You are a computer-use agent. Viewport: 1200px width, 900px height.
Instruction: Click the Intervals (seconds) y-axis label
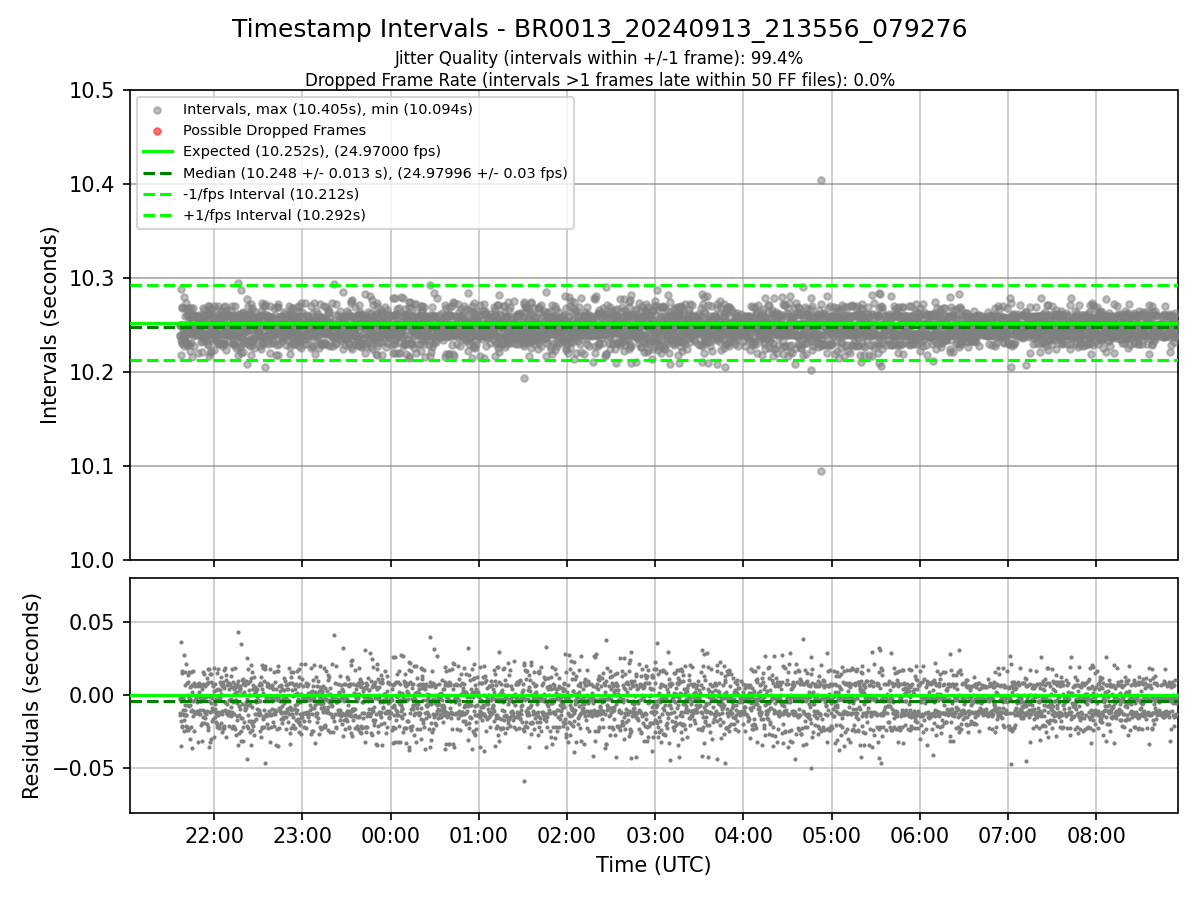(x=50, y=325)
